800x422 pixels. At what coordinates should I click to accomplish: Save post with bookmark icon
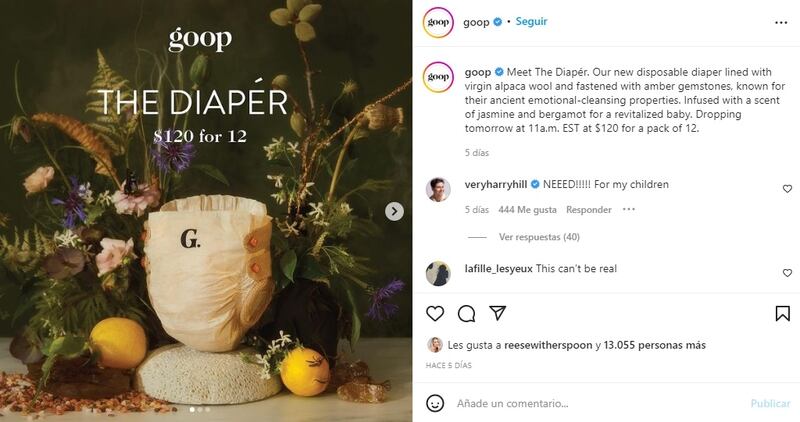pyautogui.click(x=783, y=313)
